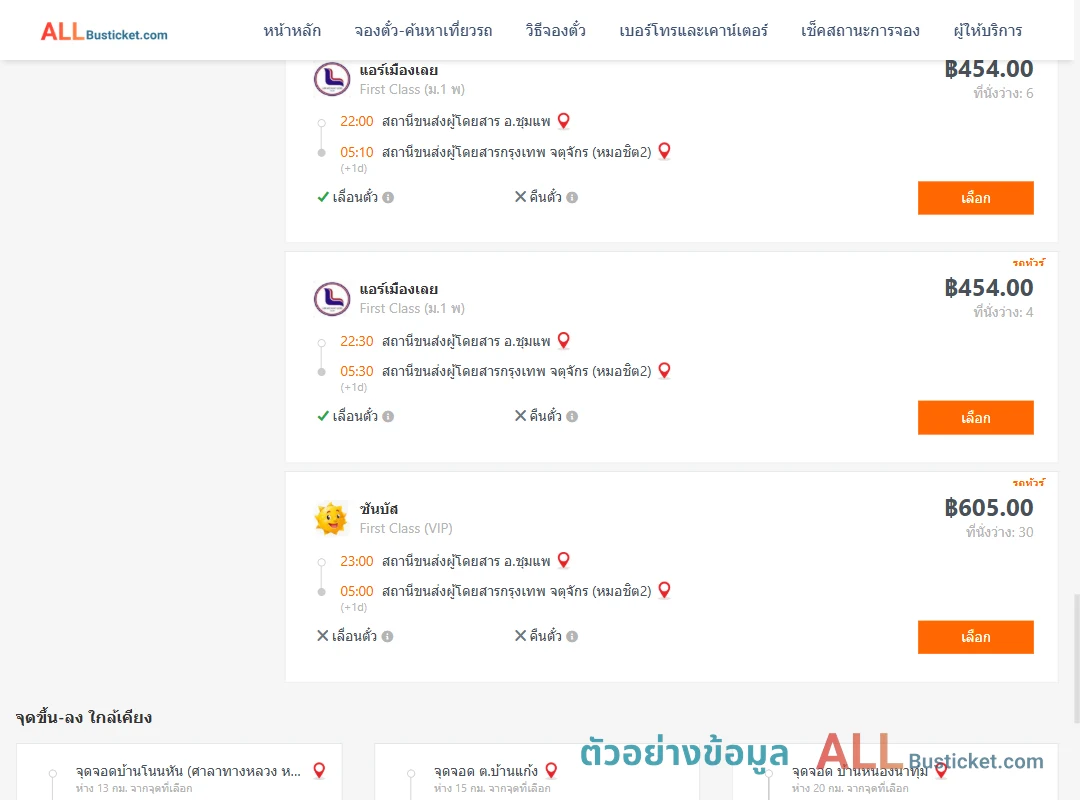The height and width of the screenshot is (800, 1080).
Task: Open the หน้าหลัก menu item
Action: pyautogui.click(x=292, y=30)
